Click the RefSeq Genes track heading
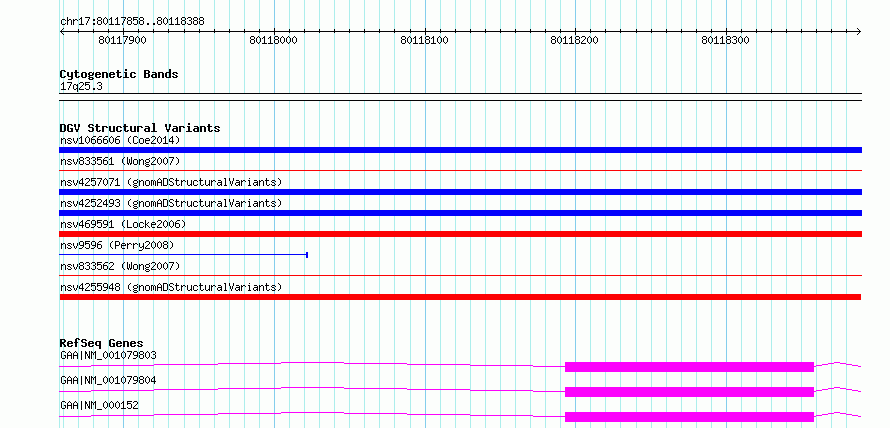Screen dimensions: 890x428 102,343
